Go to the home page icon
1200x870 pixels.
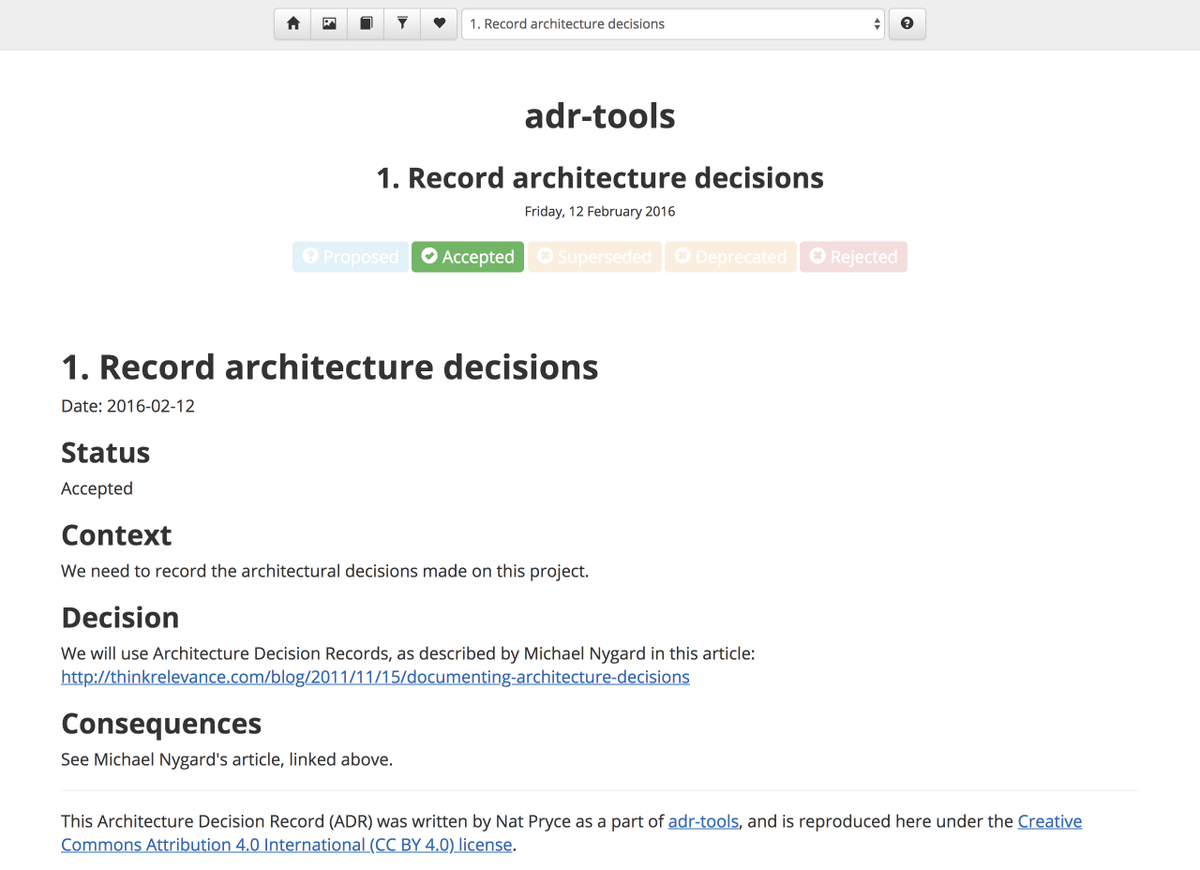[293, 23]
